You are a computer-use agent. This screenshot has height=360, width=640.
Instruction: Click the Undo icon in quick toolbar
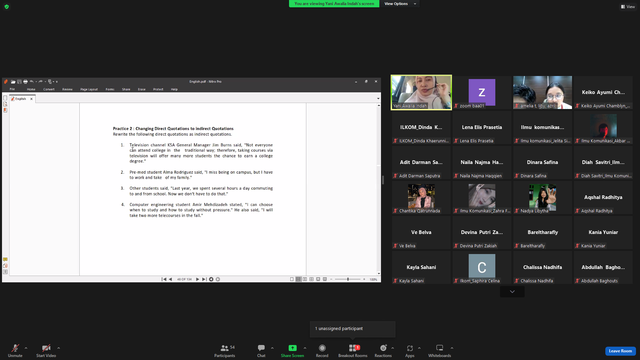[x=31, y=82]
